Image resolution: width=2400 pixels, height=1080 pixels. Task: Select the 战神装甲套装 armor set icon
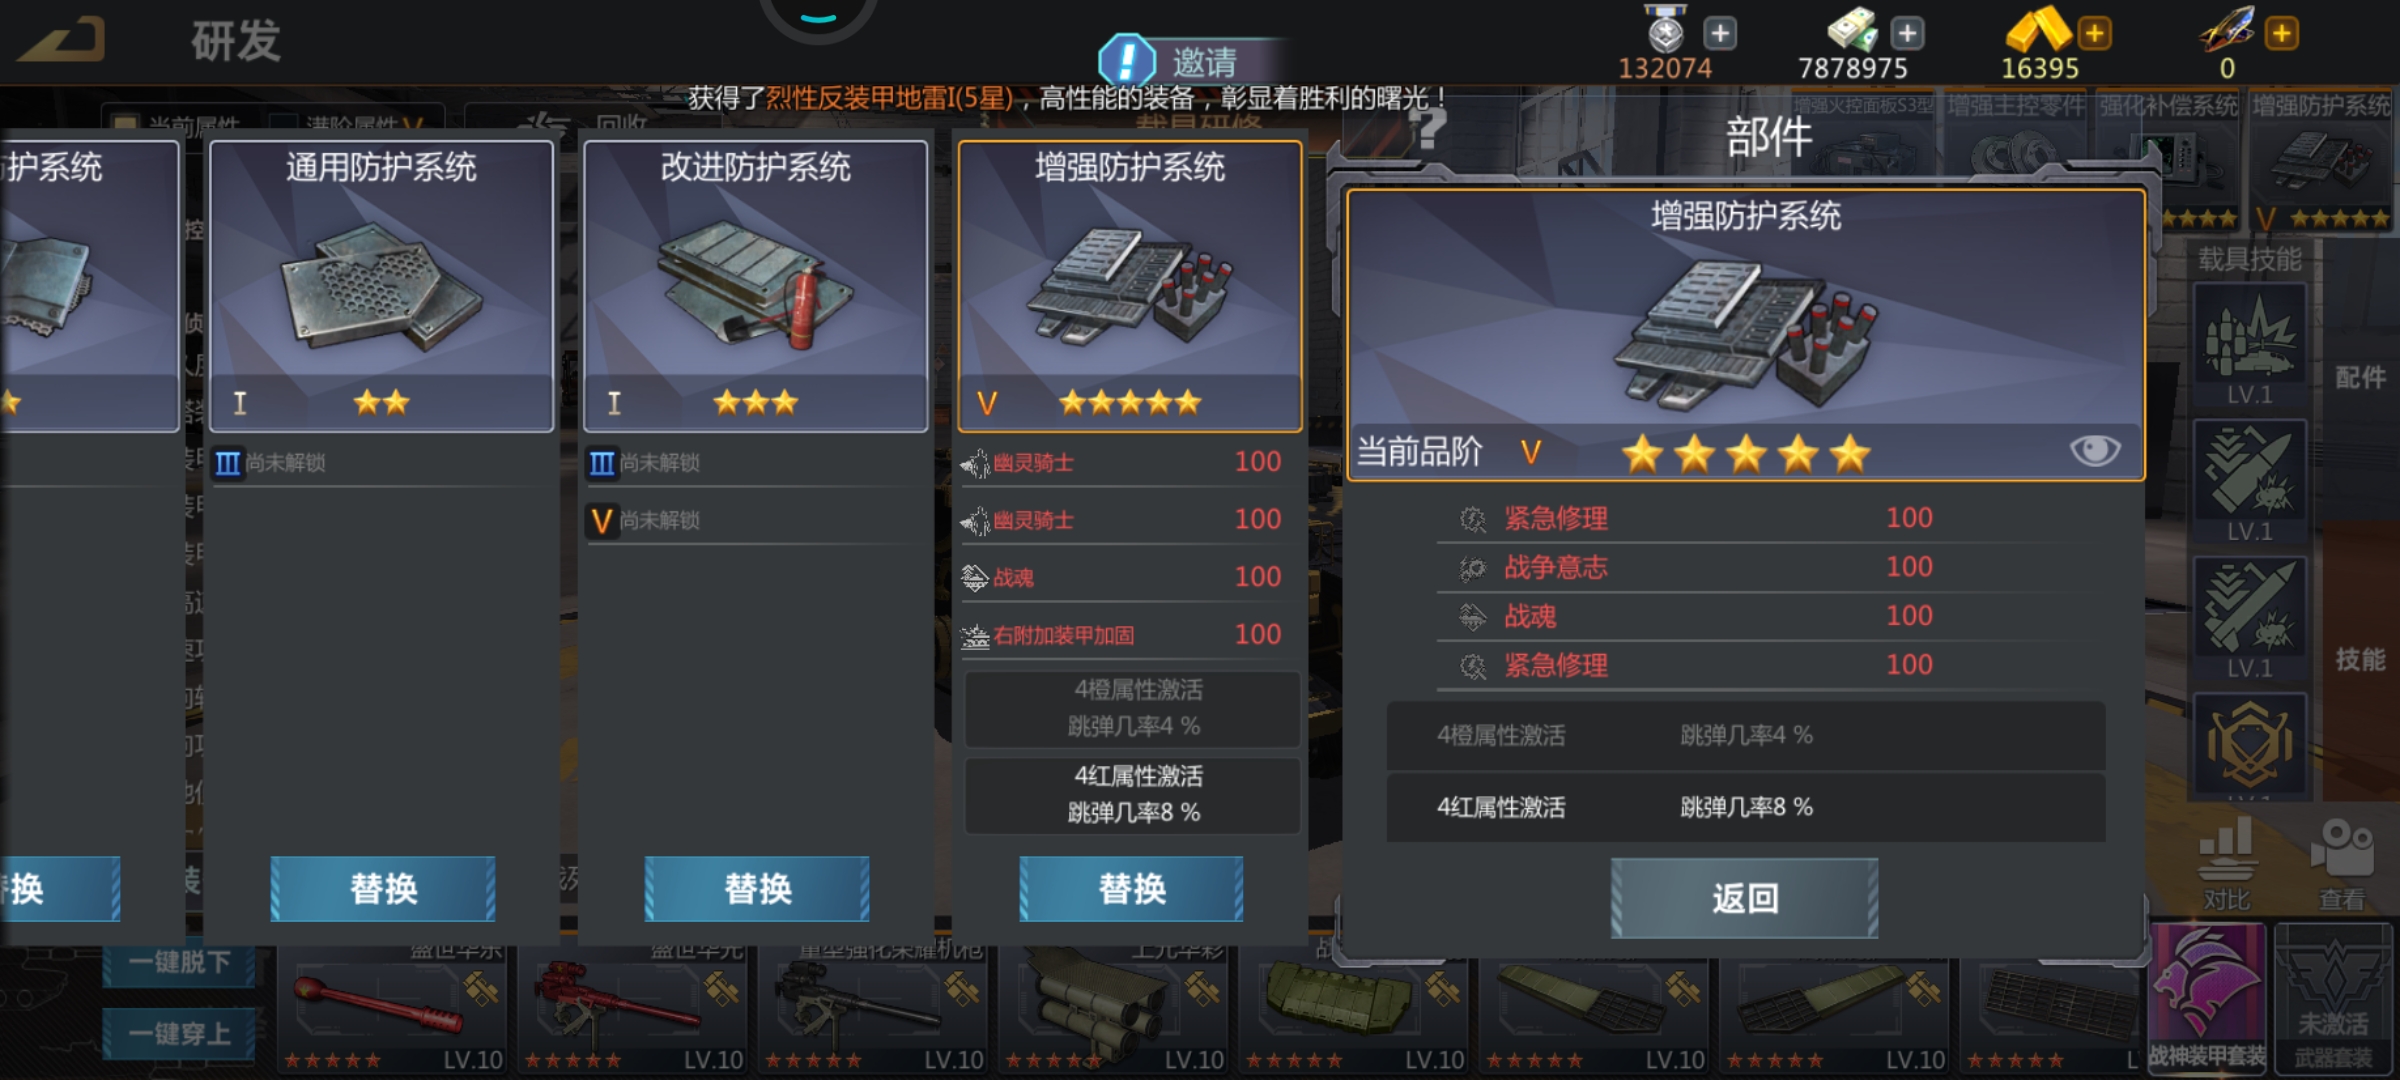[x=2208, y=997]
